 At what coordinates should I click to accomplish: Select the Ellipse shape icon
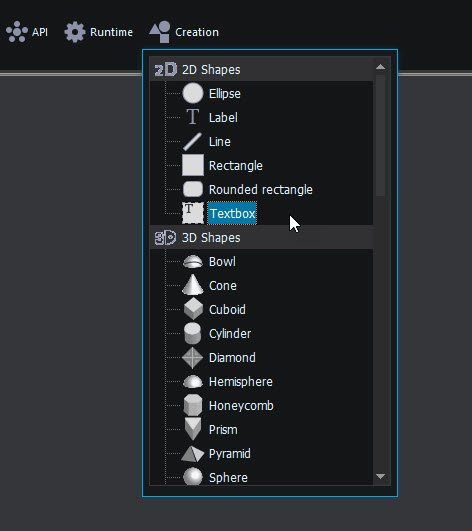pos(193,93)
